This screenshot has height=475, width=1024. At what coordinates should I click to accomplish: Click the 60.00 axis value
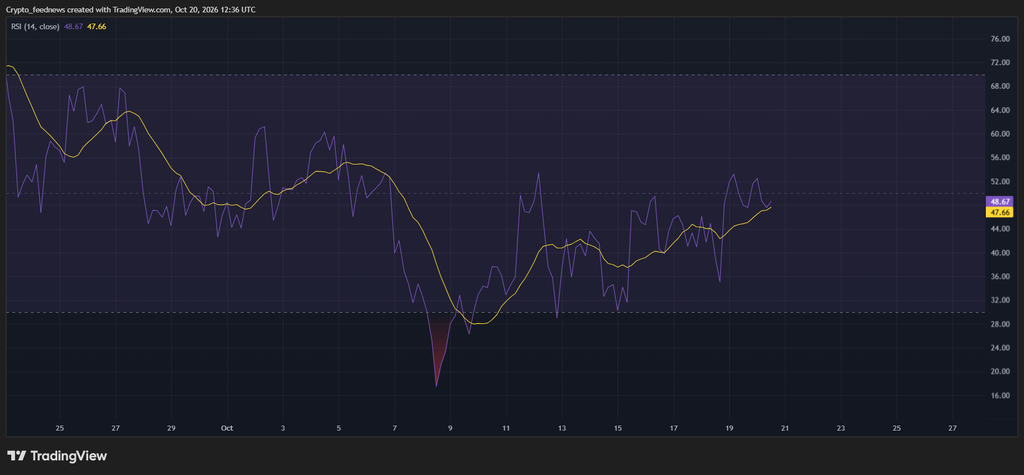point(1000,134)
